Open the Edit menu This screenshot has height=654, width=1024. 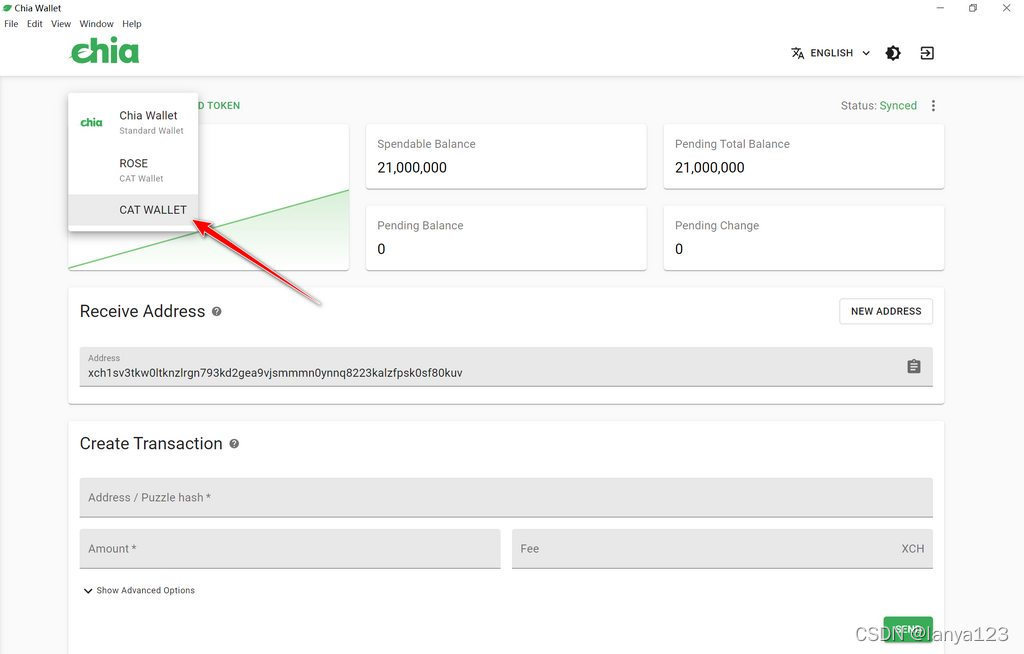pyautogui.click(x=35, y=24)
